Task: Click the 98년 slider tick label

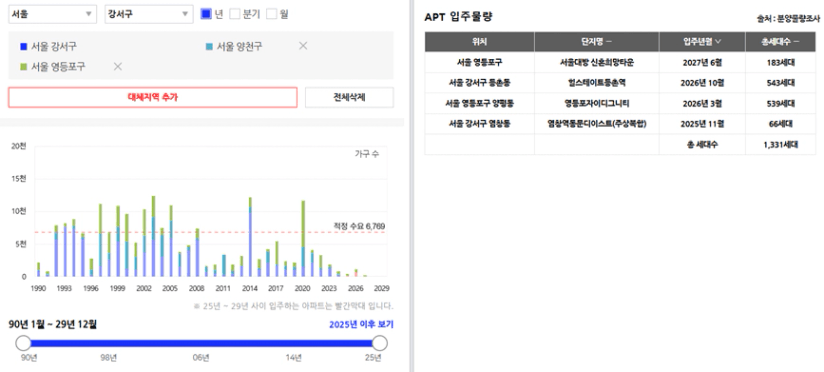Action: click(x=108, y=358)
